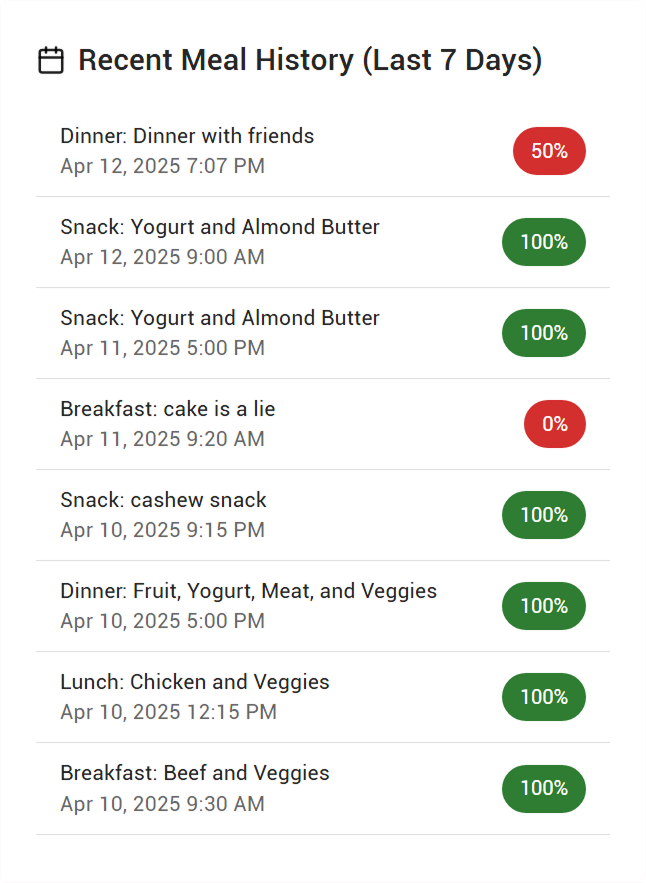
Task: Click the 100% badge for Beef and Veggies
Action: click(x=544, y=788)
